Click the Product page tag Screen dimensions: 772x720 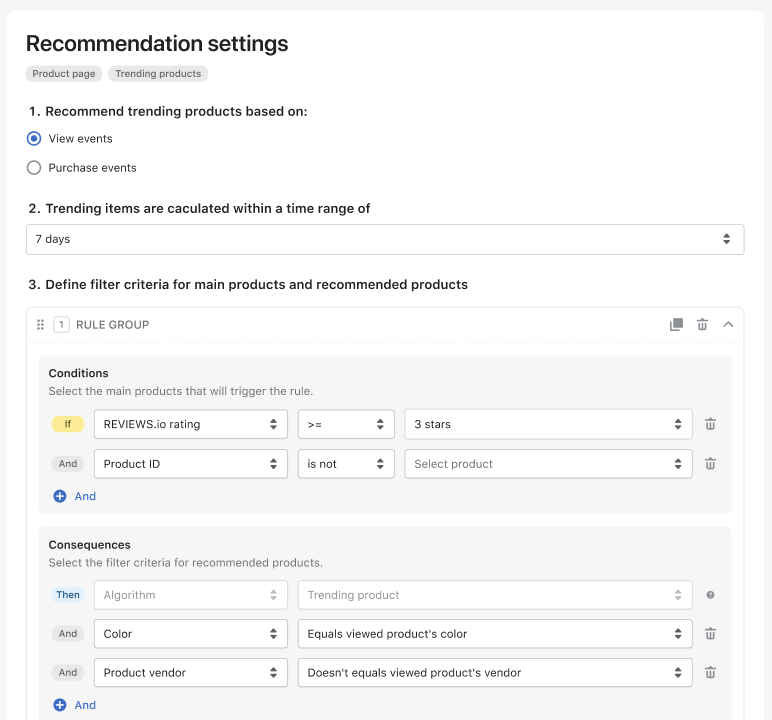coord(64,74)
